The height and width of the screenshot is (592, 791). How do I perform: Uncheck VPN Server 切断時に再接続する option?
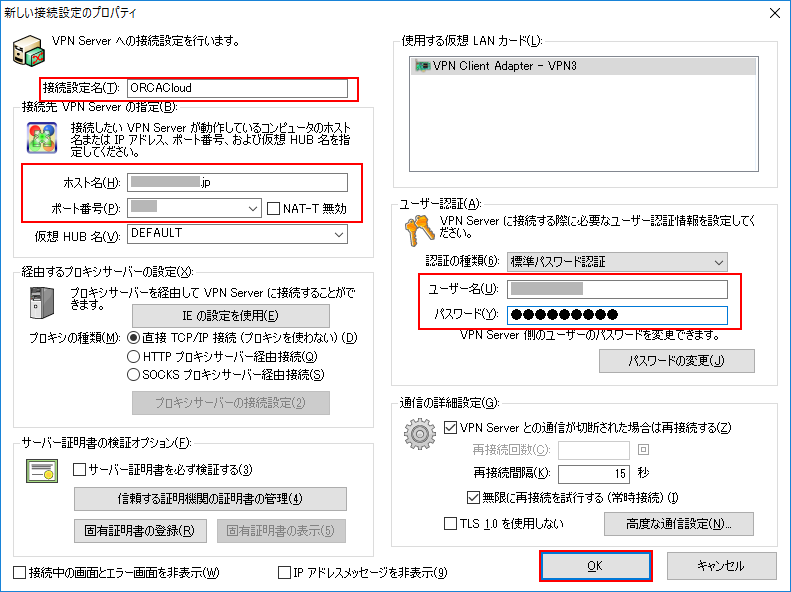450,428
